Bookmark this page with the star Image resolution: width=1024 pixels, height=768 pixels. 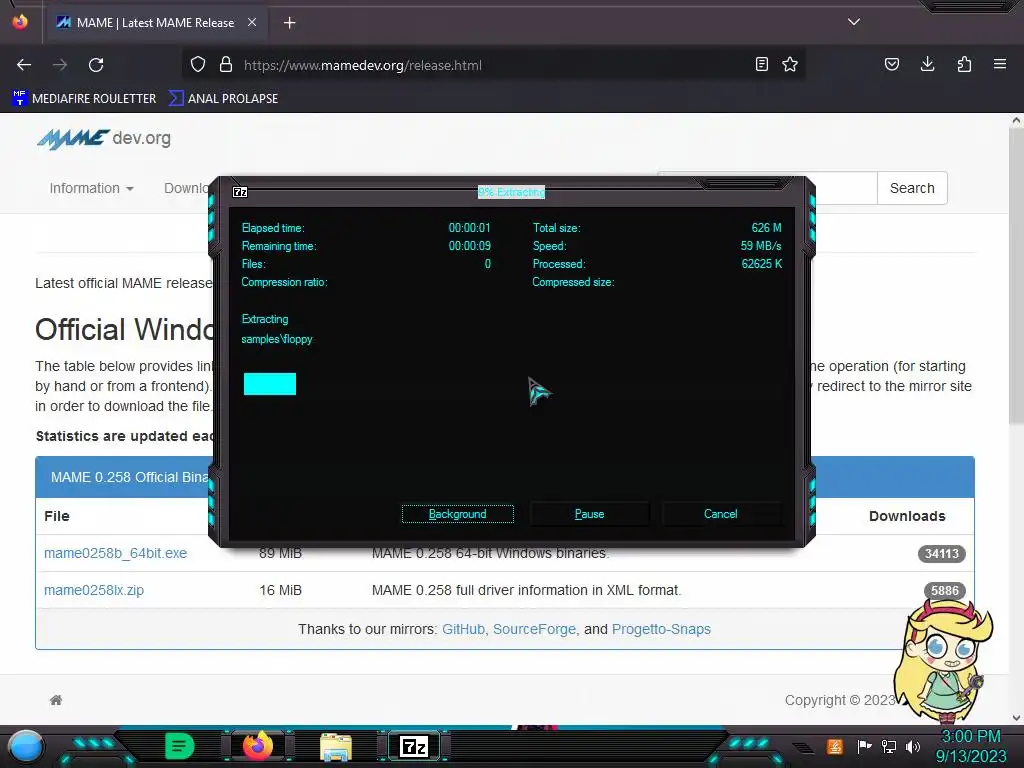pos(790,64)
